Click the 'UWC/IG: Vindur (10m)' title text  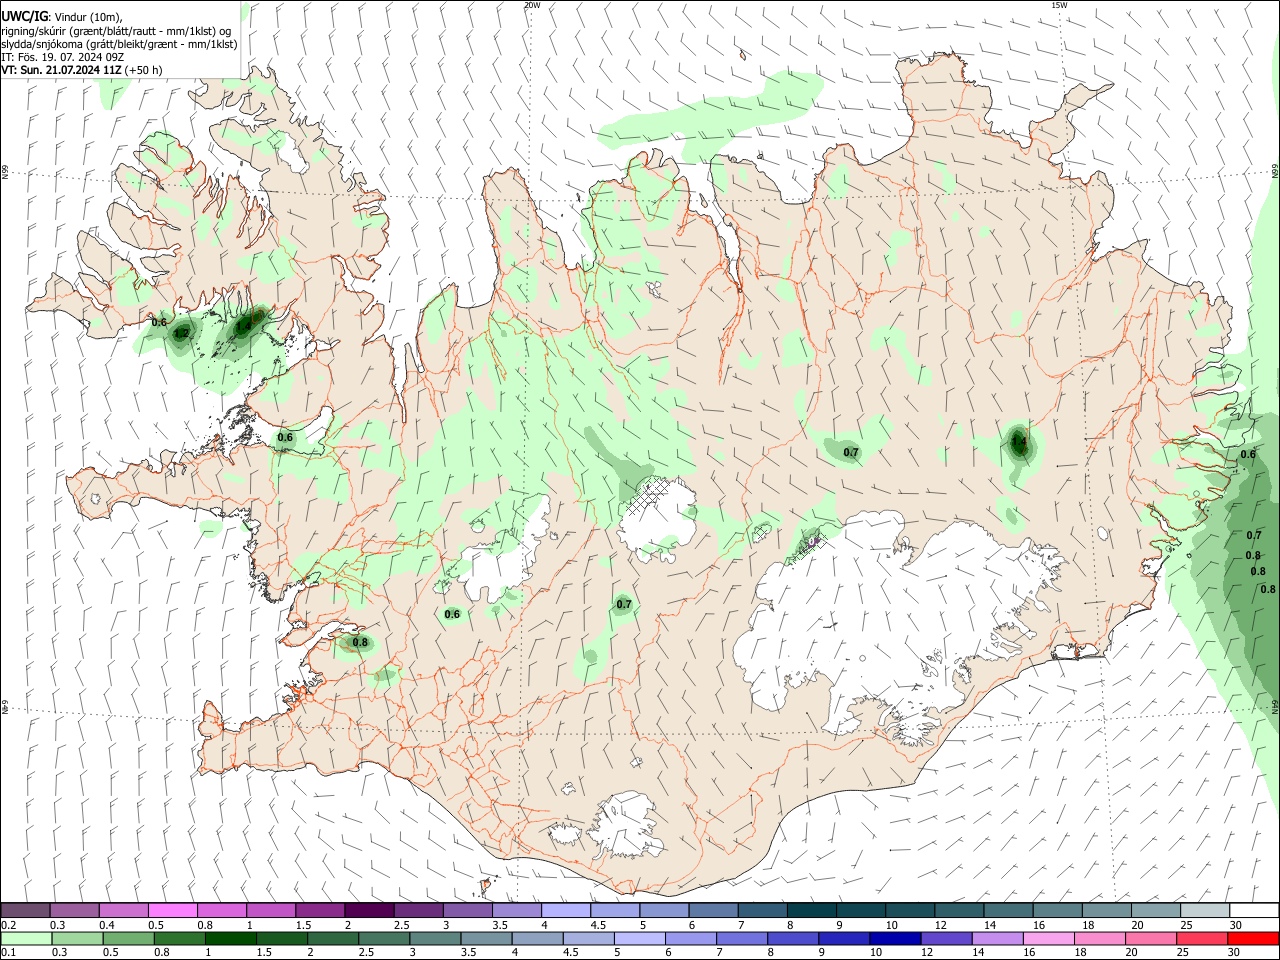(62, 17)
